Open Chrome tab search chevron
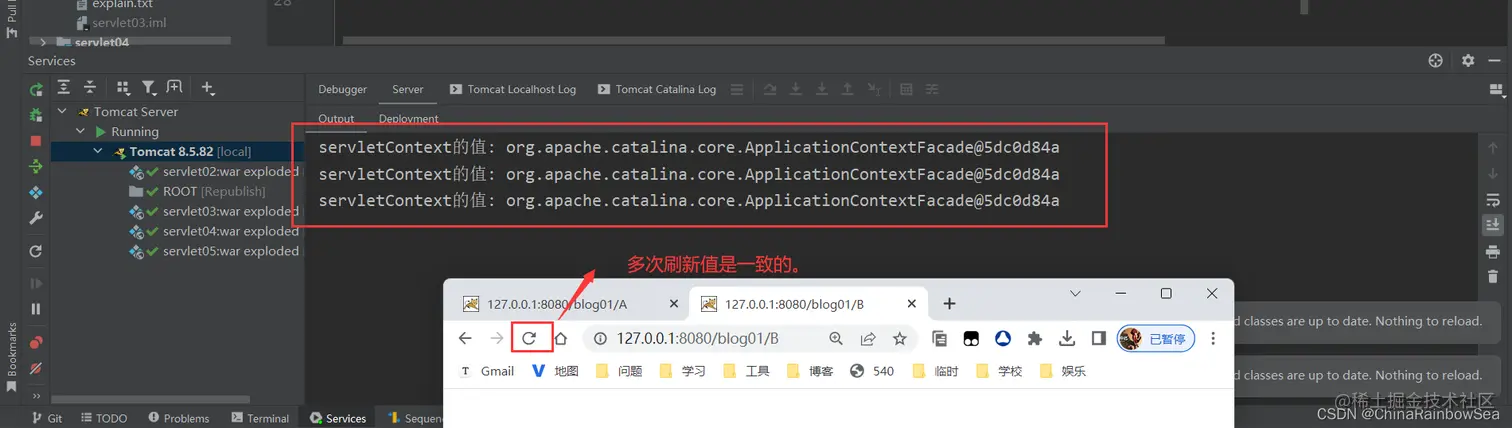 1075,294
